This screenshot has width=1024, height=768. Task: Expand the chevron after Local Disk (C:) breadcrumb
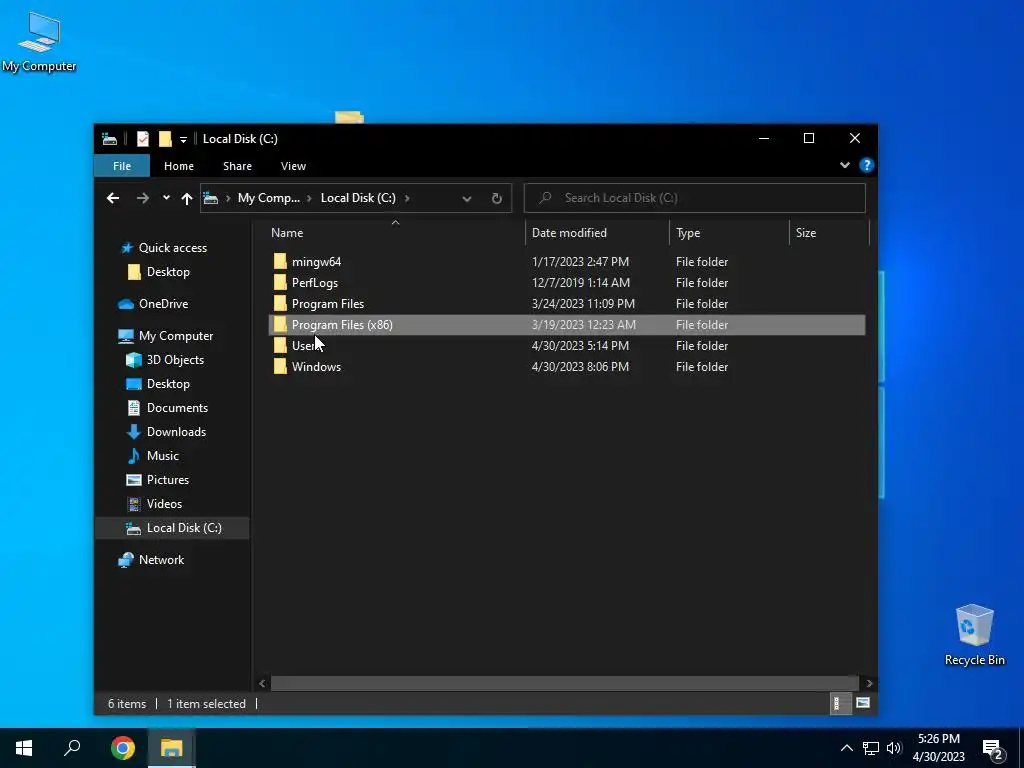(407, 198)
